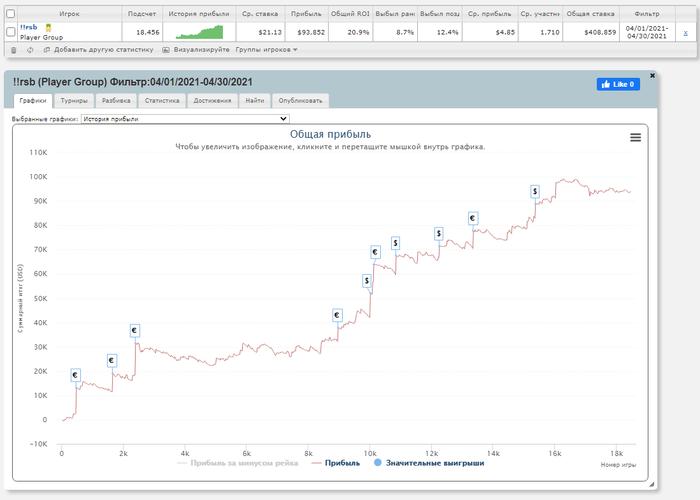The image size is (700, 500).
Task: Sort by the 'Ср. ставка' column header
Action: pyautogui.click(x=260, y=14)
